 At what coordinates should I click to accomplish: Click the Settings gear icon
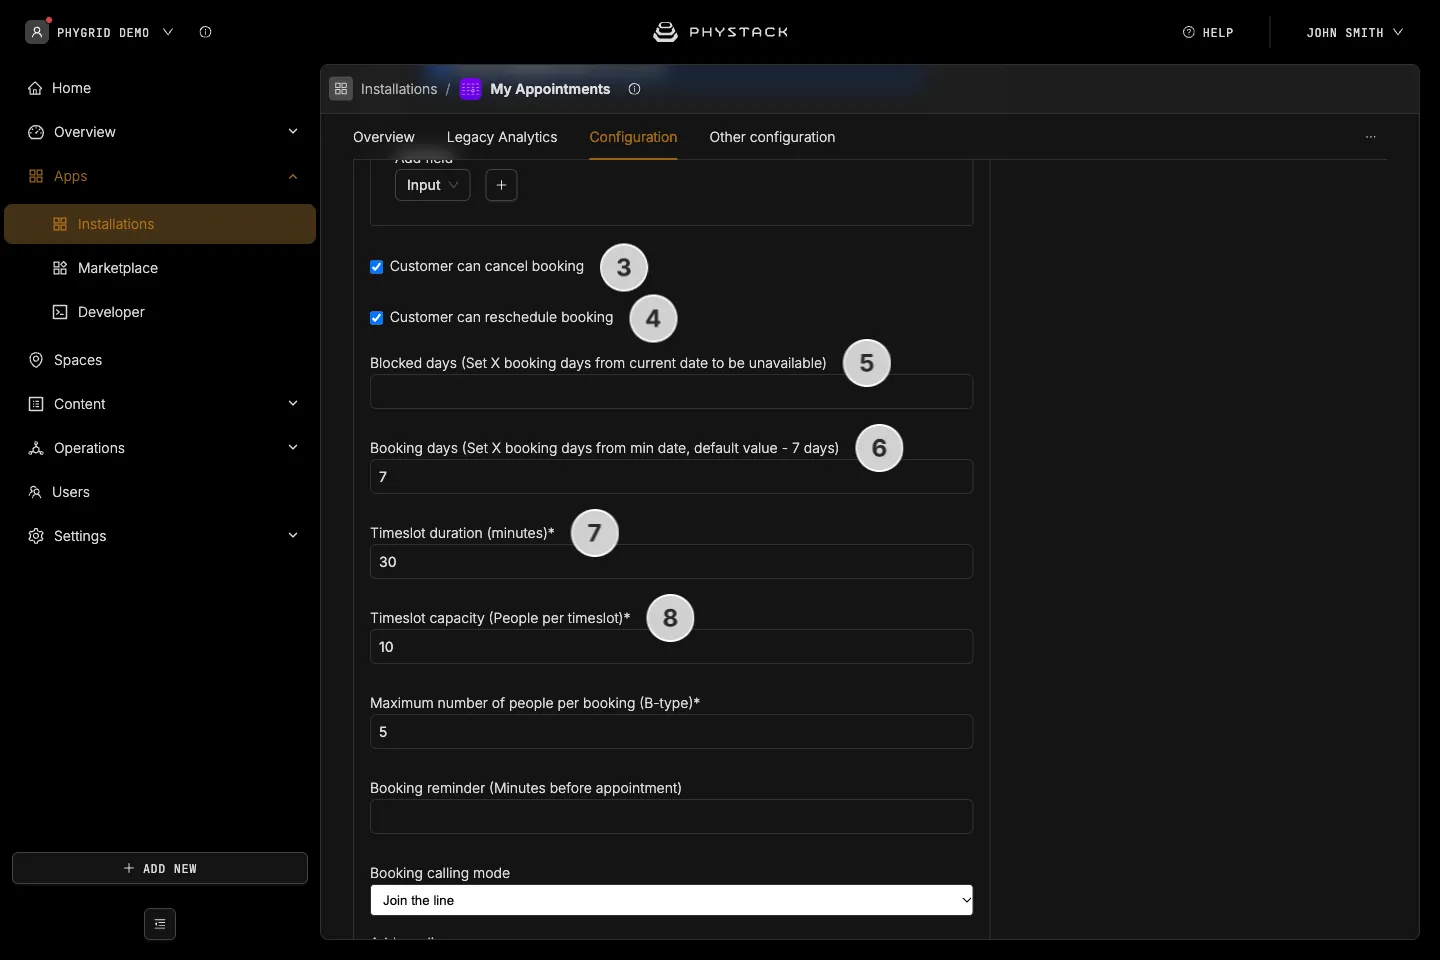(36, 536)
